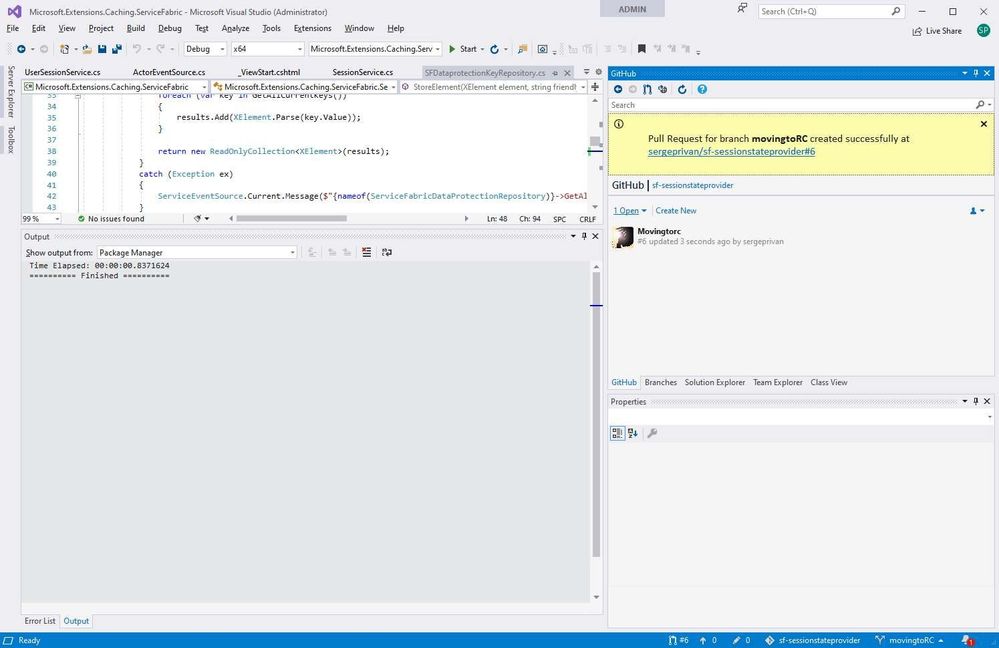Pin the Output window
The image size is (999, 648).
click(x=584, y=236)
